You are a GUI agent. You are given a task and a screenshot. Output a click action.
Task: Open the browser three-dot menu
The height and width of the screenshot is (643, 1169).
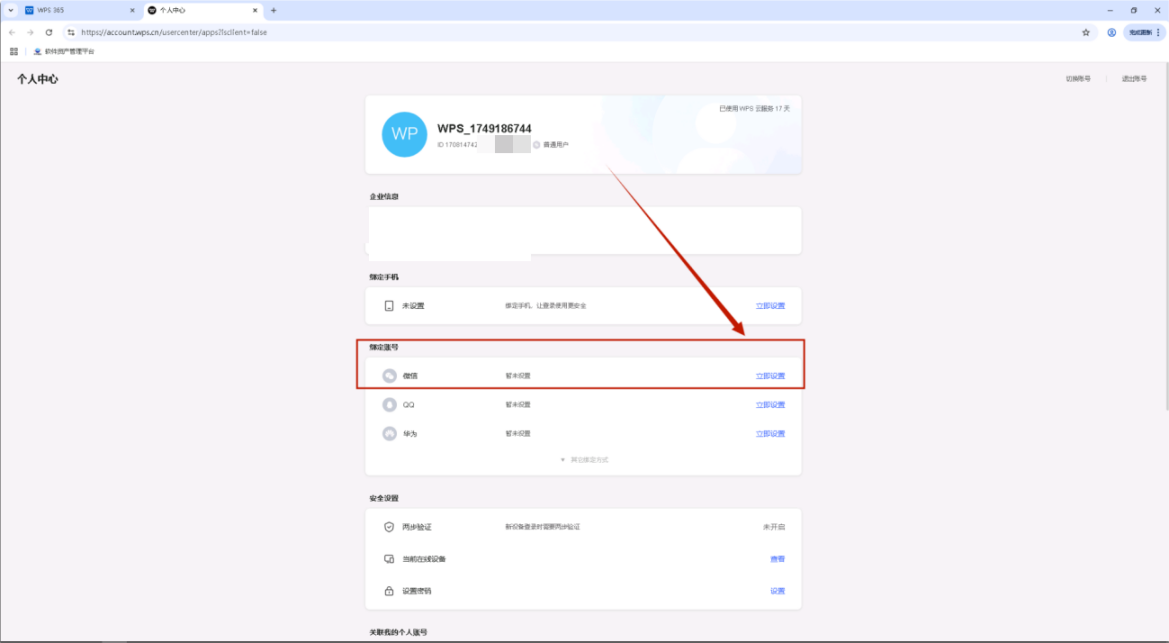pyautogui.click(x=1158, y=32)
